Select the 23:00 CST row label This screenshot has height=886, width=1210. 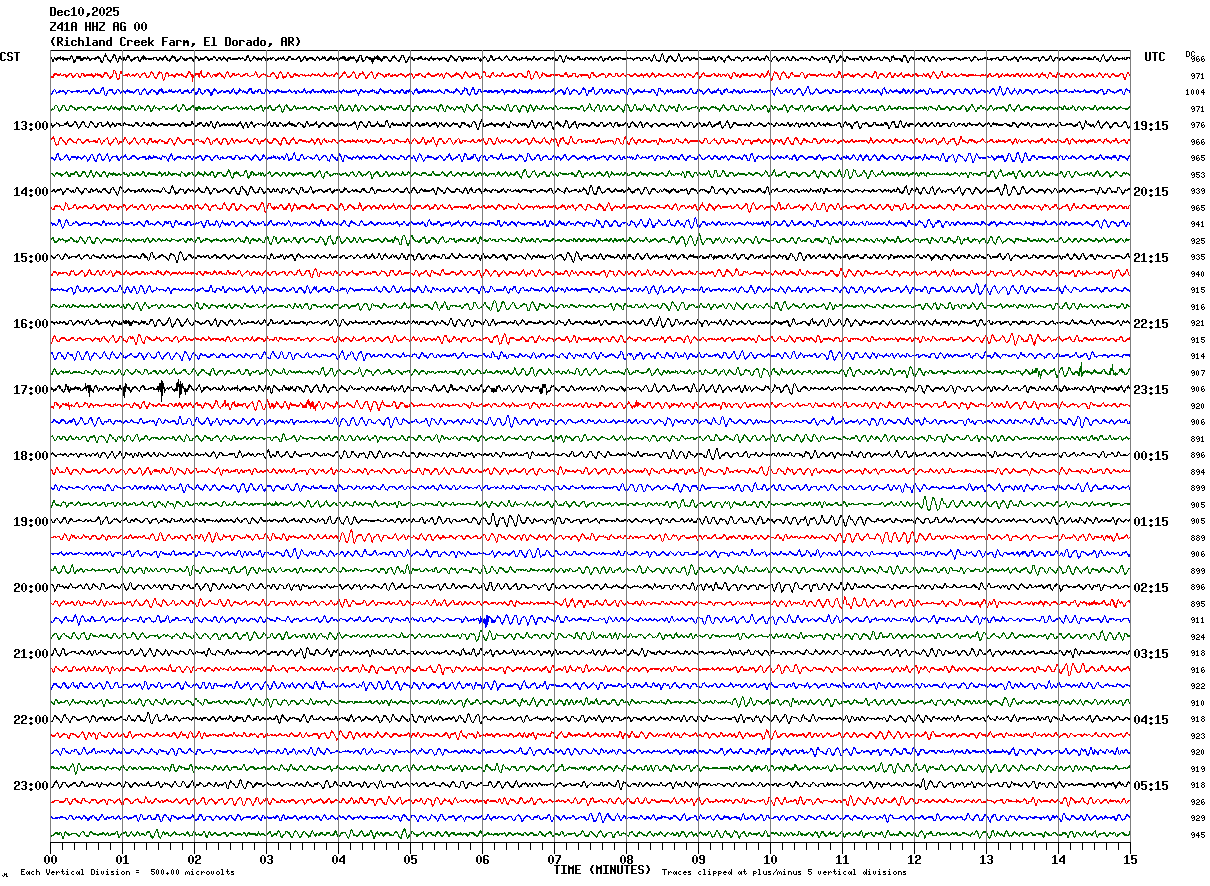30,786
